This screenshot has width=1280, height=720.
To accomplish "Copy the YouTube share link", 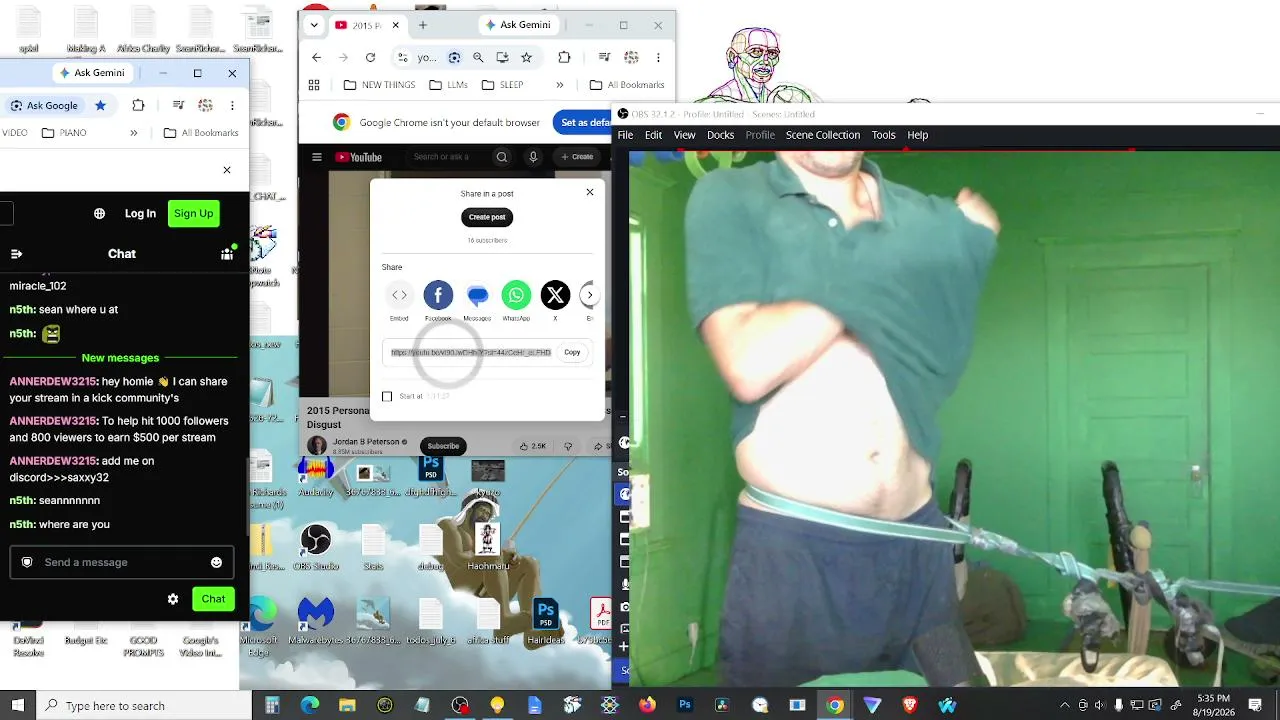I will pyautogui.click(x=572, y=352).
